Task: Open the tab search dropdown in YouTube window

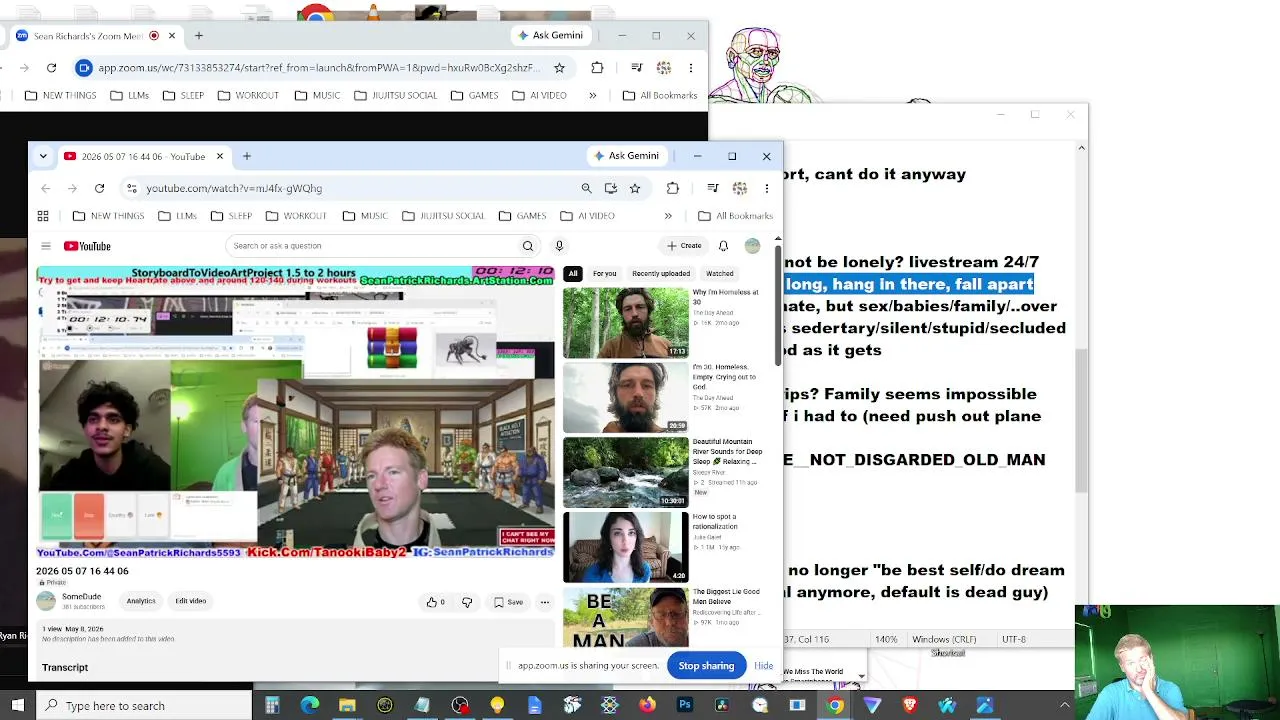Action: coord(43,156)
